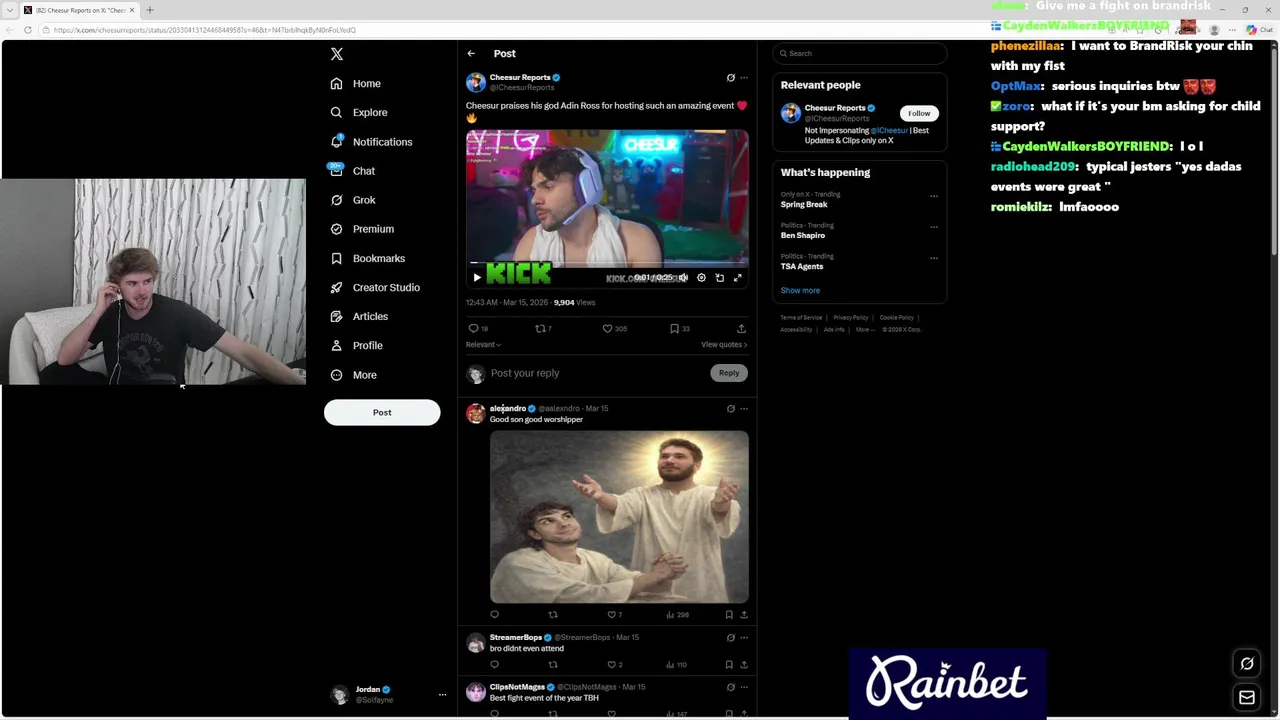Screen dimensions: 1280x720
Task: Reply to StreamerBops comment
Action: (x=494, y=665)
